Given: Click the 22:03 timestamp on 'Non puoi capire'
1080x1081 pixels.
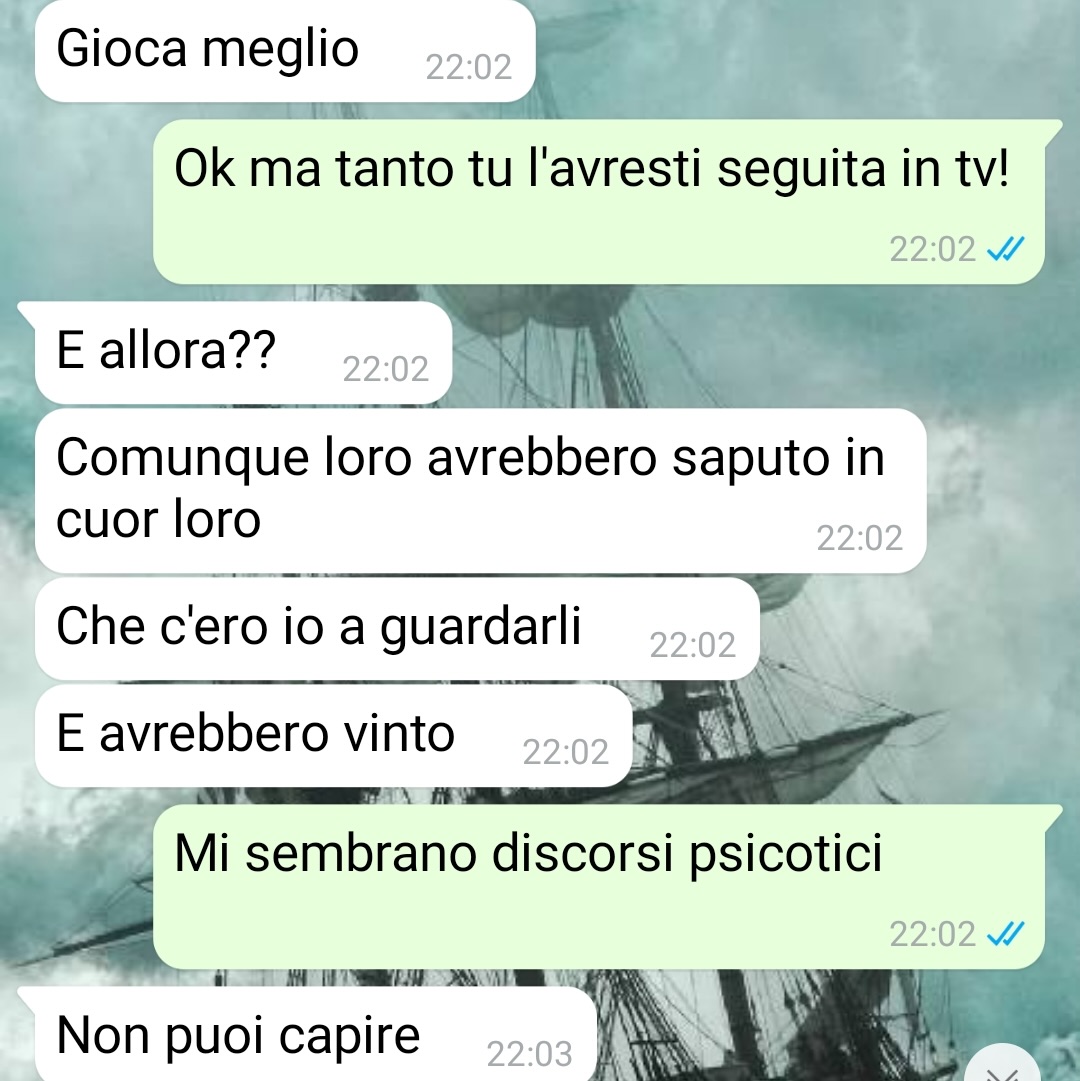Looking at the screenshot, I should tap(529, 1054).
